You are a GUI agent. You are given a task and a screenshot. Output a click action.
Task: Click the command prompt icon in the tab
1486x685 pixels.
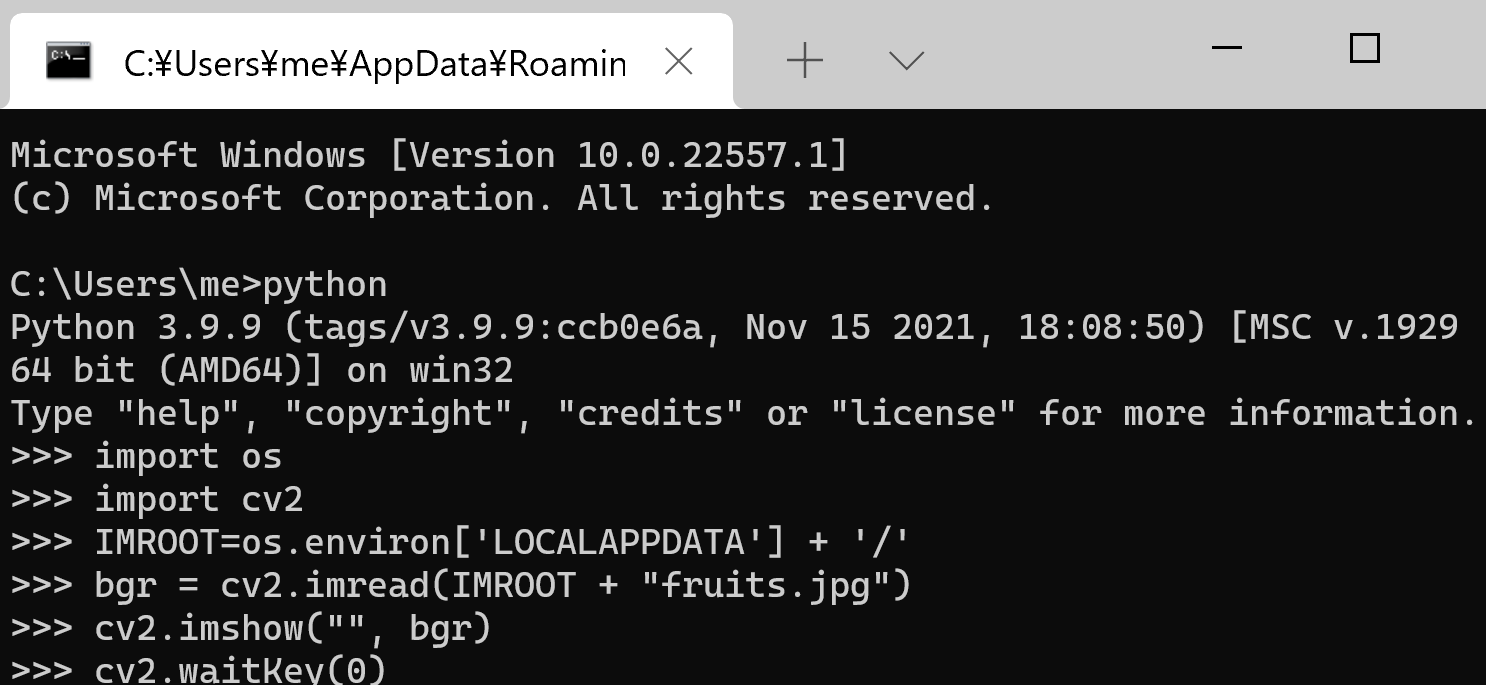click(x=69, y=62)
